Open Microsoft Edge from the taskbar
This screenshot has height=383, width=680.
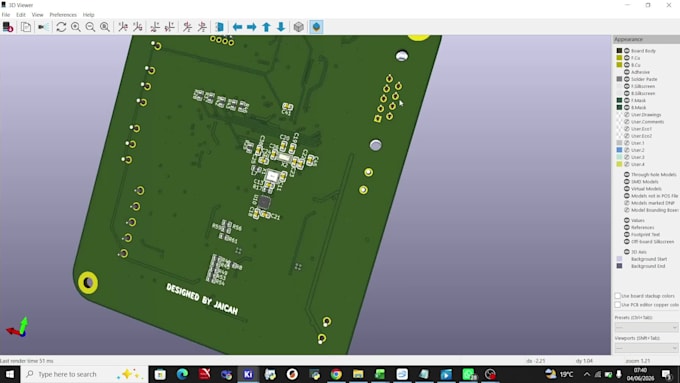[182, 374]
